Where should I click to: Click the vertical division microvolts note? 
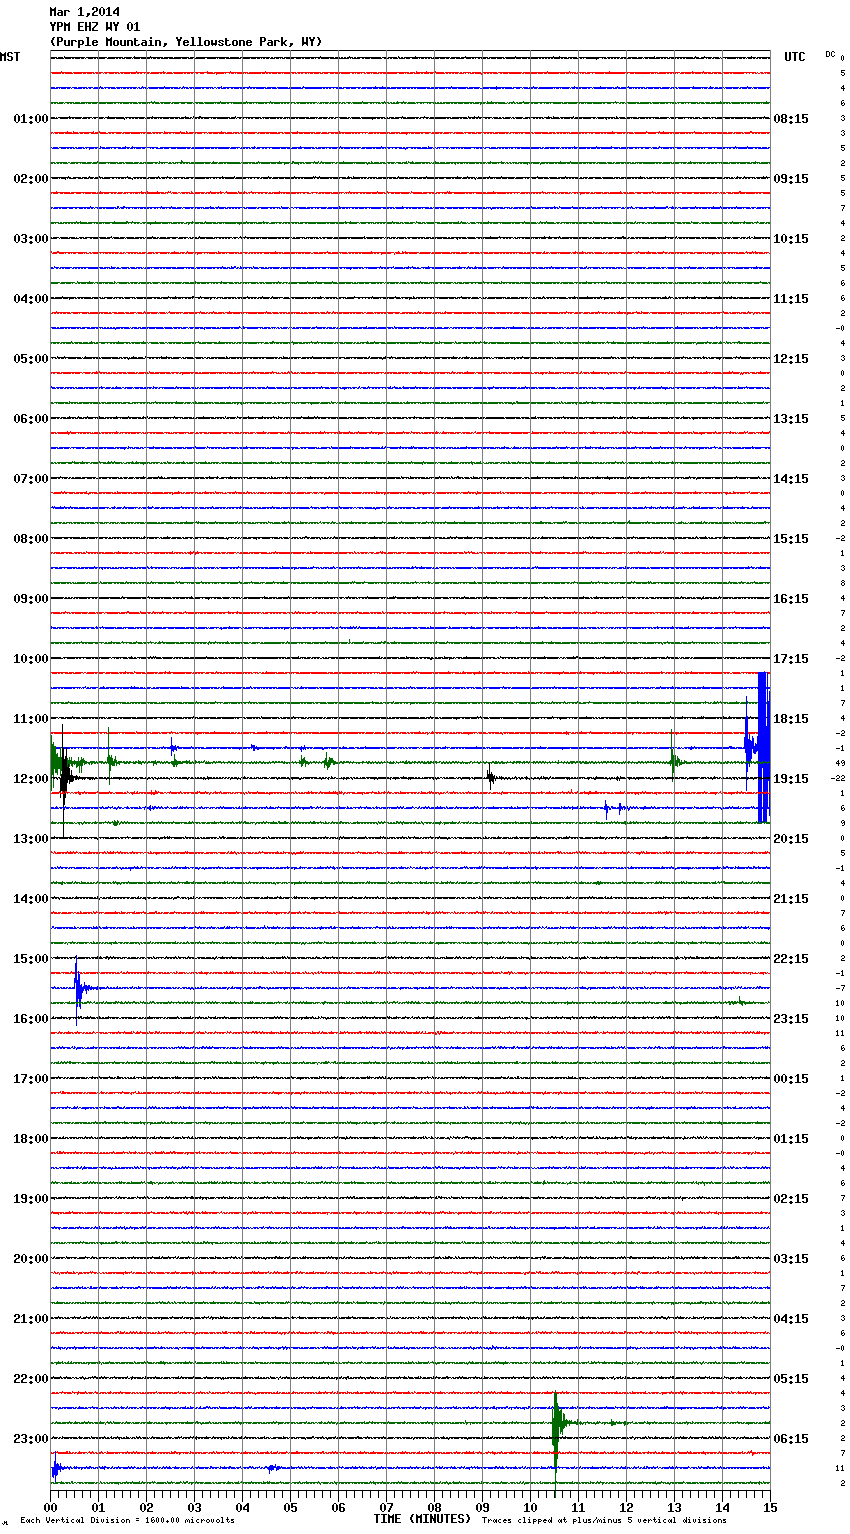pyautogui.click(x=127, y=1520)
